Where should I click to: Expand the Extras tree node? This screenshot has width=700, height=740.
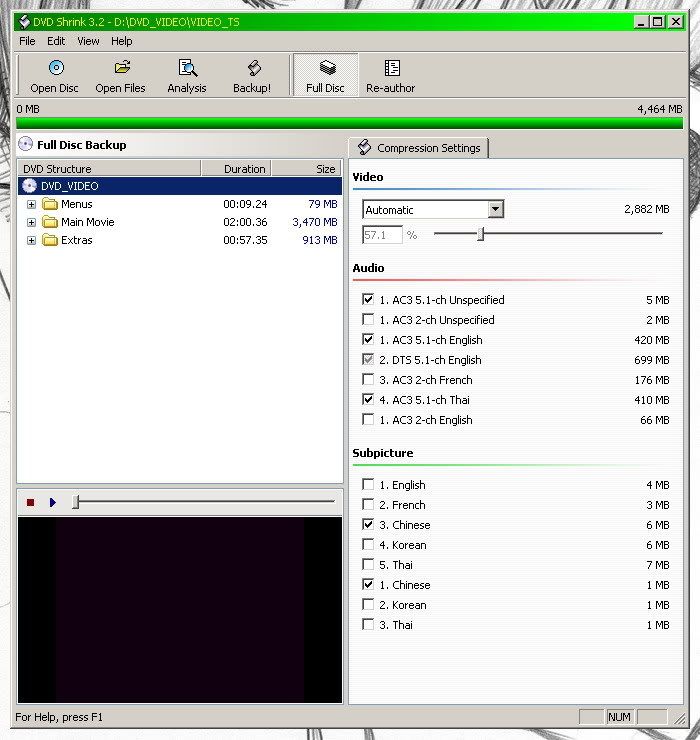pos(31,240)
